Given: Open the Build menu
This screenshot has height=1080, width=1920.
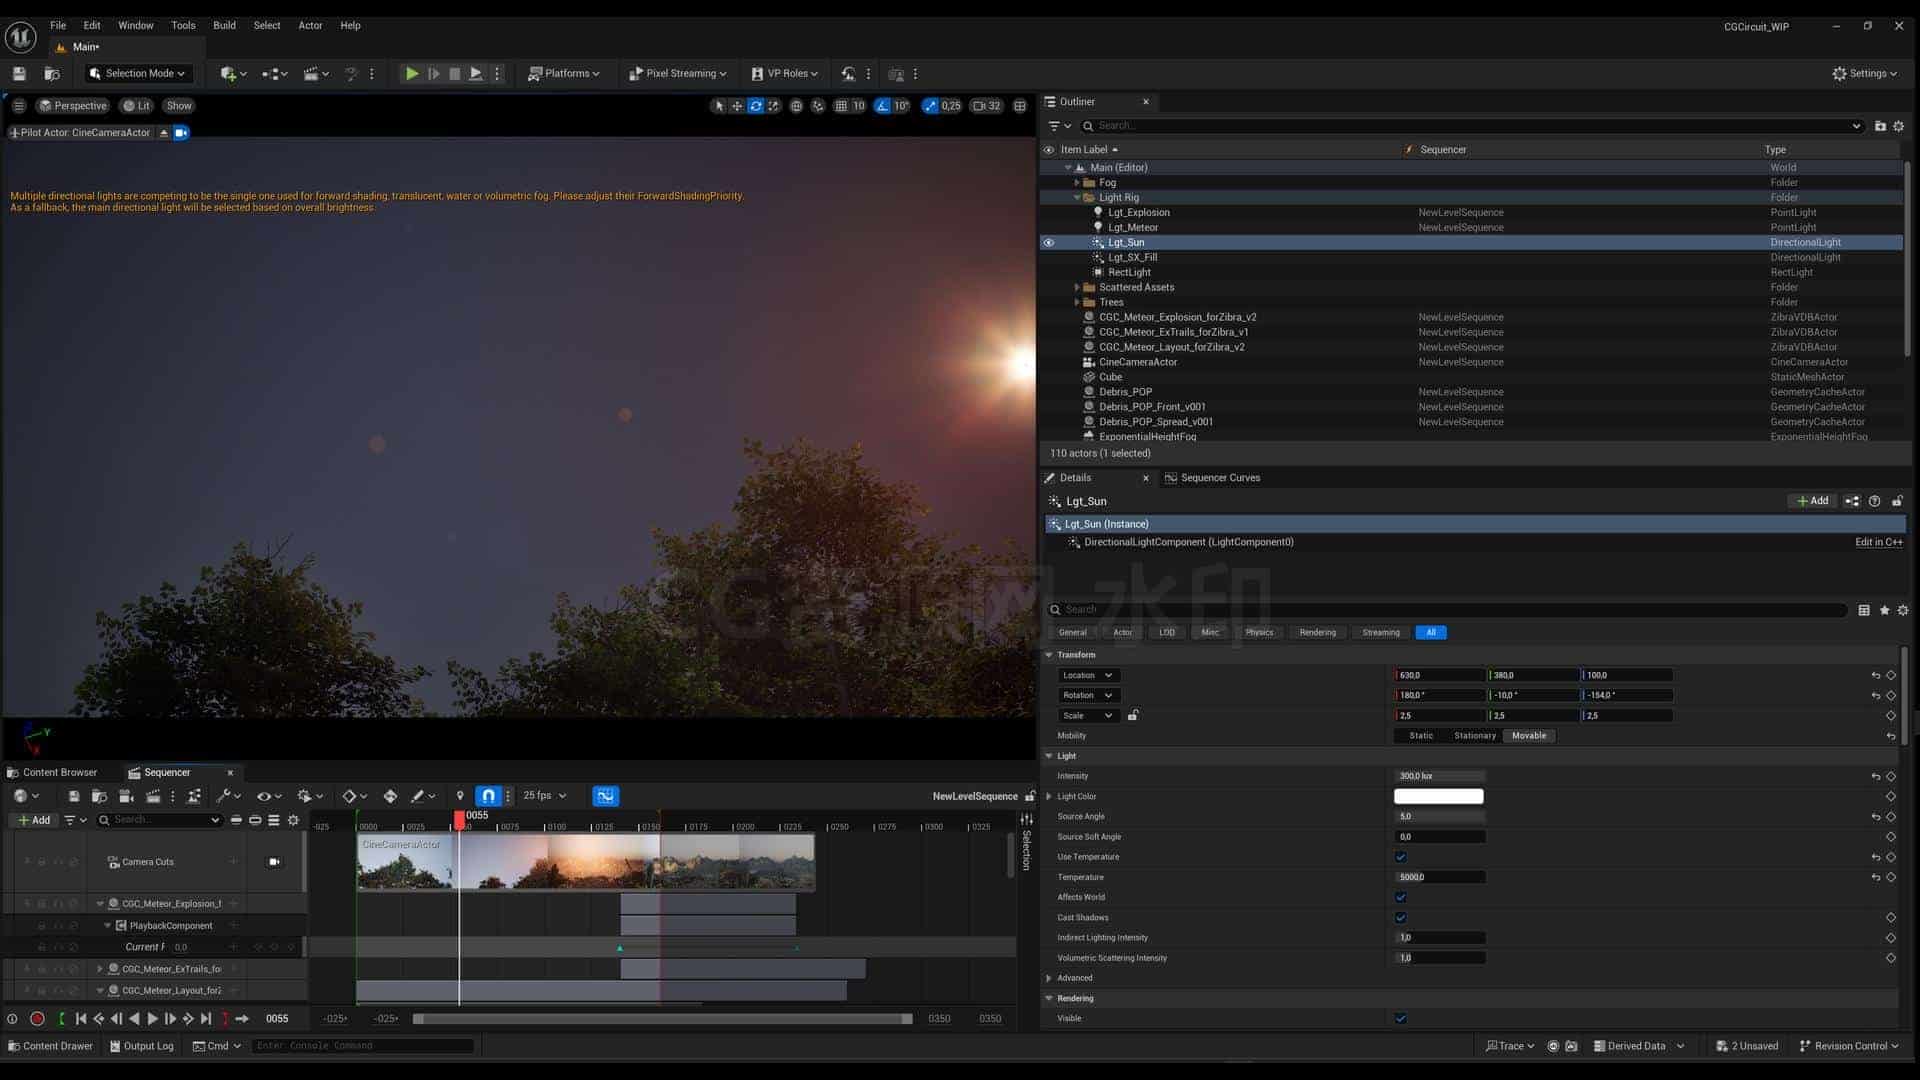Looking at the screenshot, I should pyautogui.click(x=224, y=26).
